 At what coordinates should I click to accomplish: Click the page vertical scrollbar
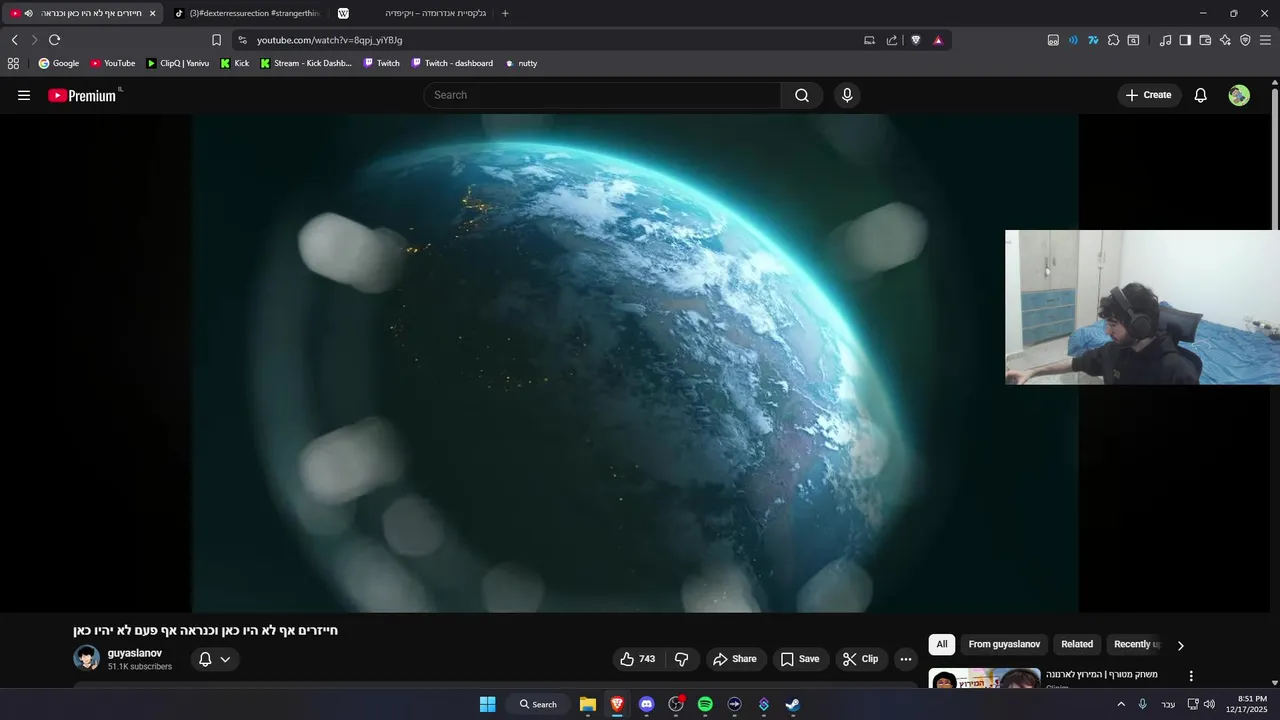pos(1275,160)
